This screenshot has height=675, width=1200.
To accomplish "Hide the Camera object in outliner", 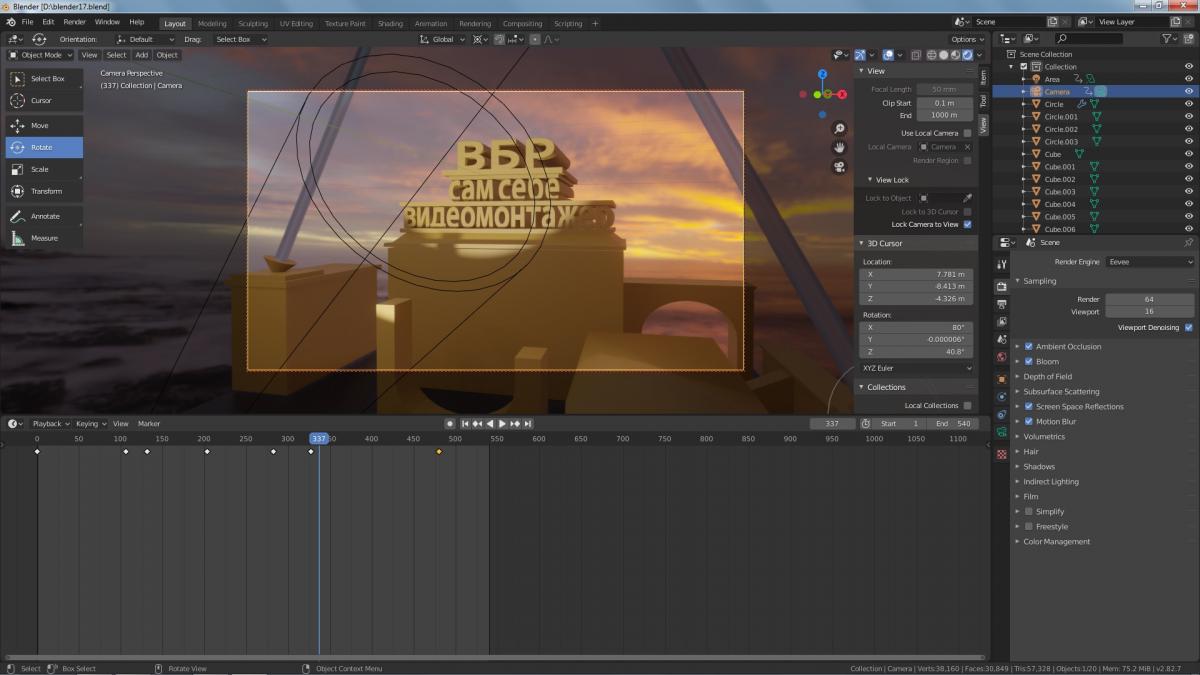I will [x=1189, y=92].
